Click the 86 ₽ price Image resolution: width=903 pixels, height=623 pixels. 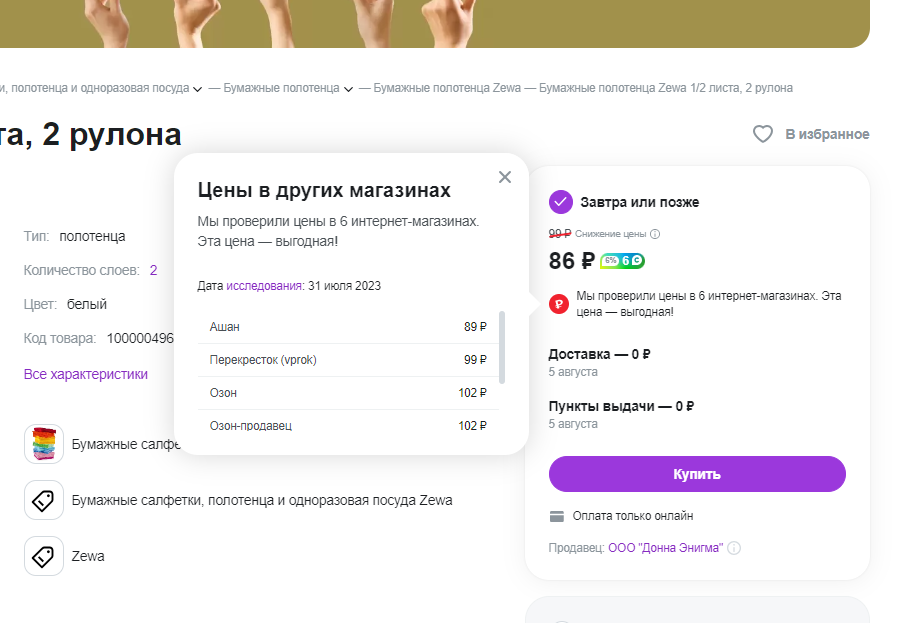click(x=571, y=261)
